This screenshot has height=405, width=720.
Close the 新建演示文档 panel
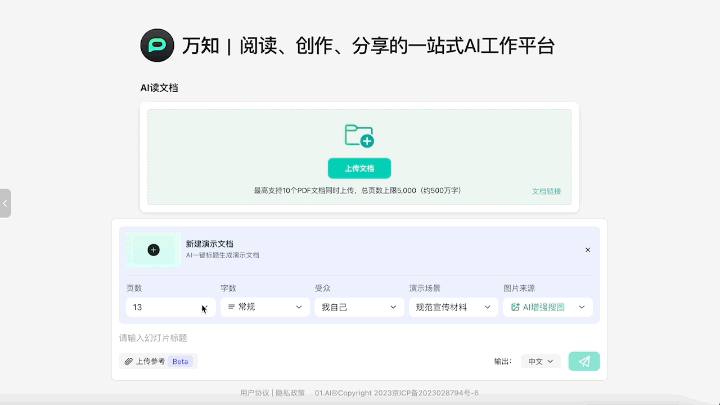587,250
